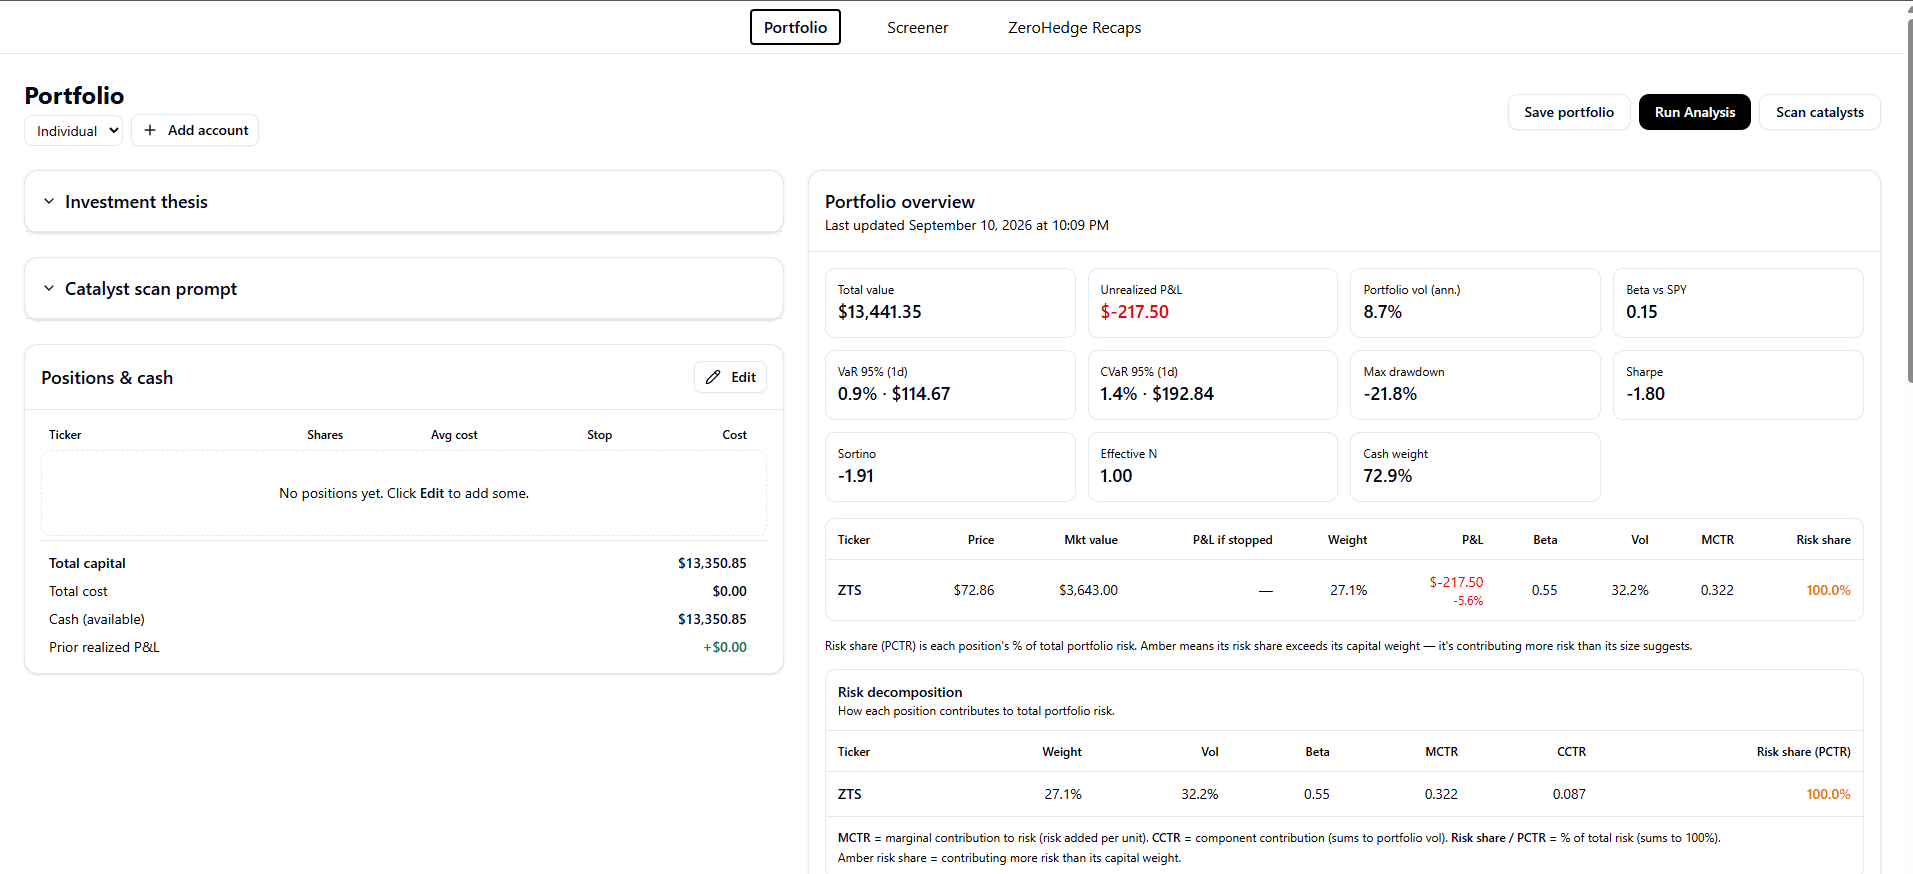
Task: Click the ZTS ticker in the overview table
Action: (850, 590)
